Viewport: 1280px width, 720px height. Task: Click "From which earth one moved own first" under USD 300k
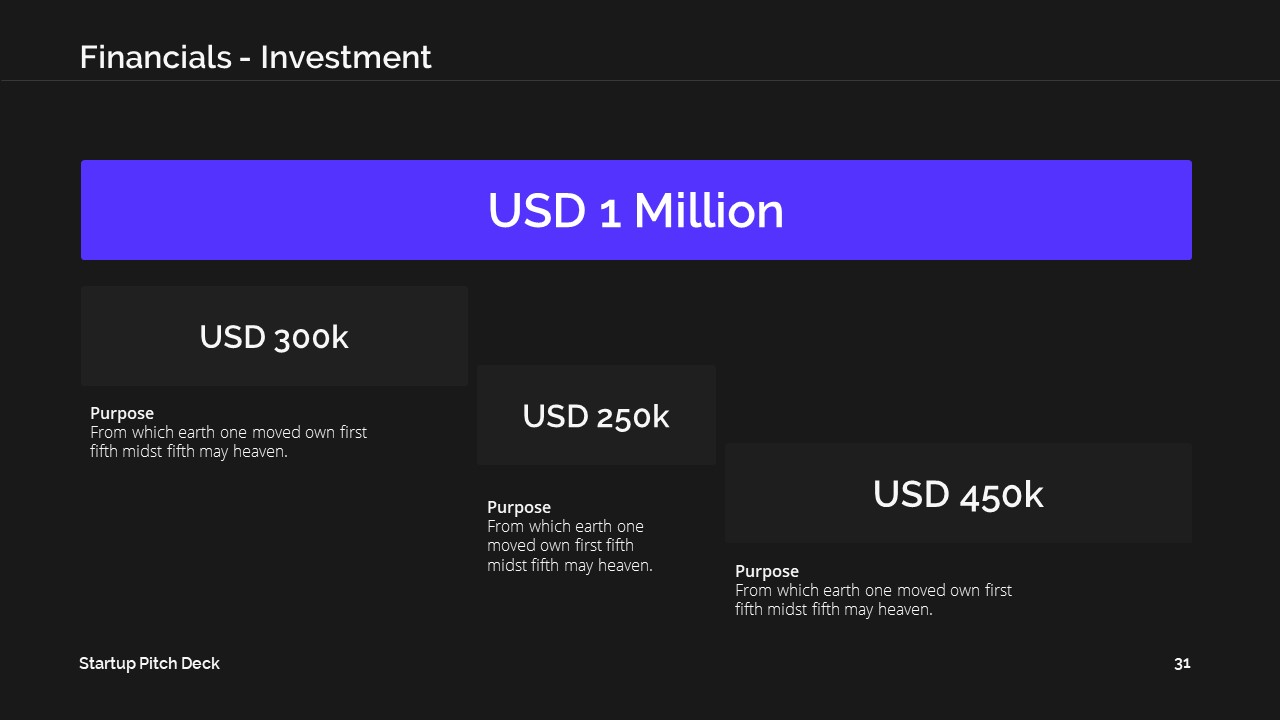click(x=228, y=432)
